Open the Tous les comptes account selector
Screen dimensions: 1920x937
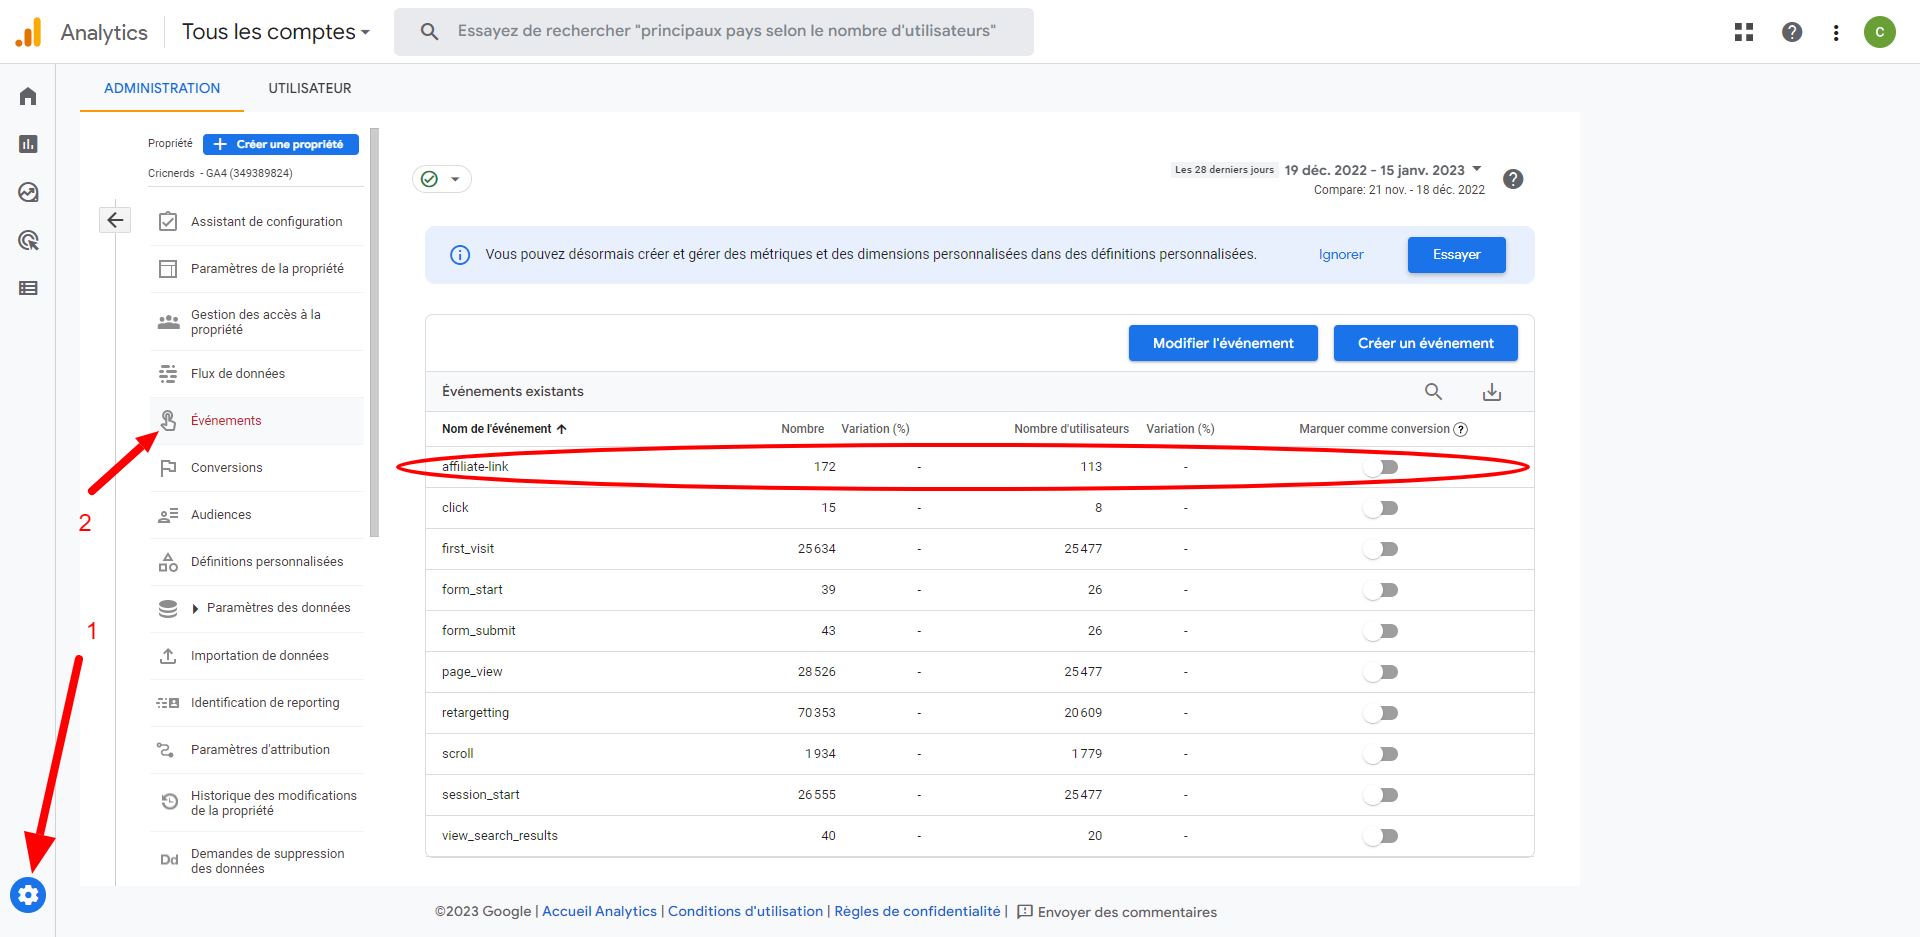(x=276, y=32)
